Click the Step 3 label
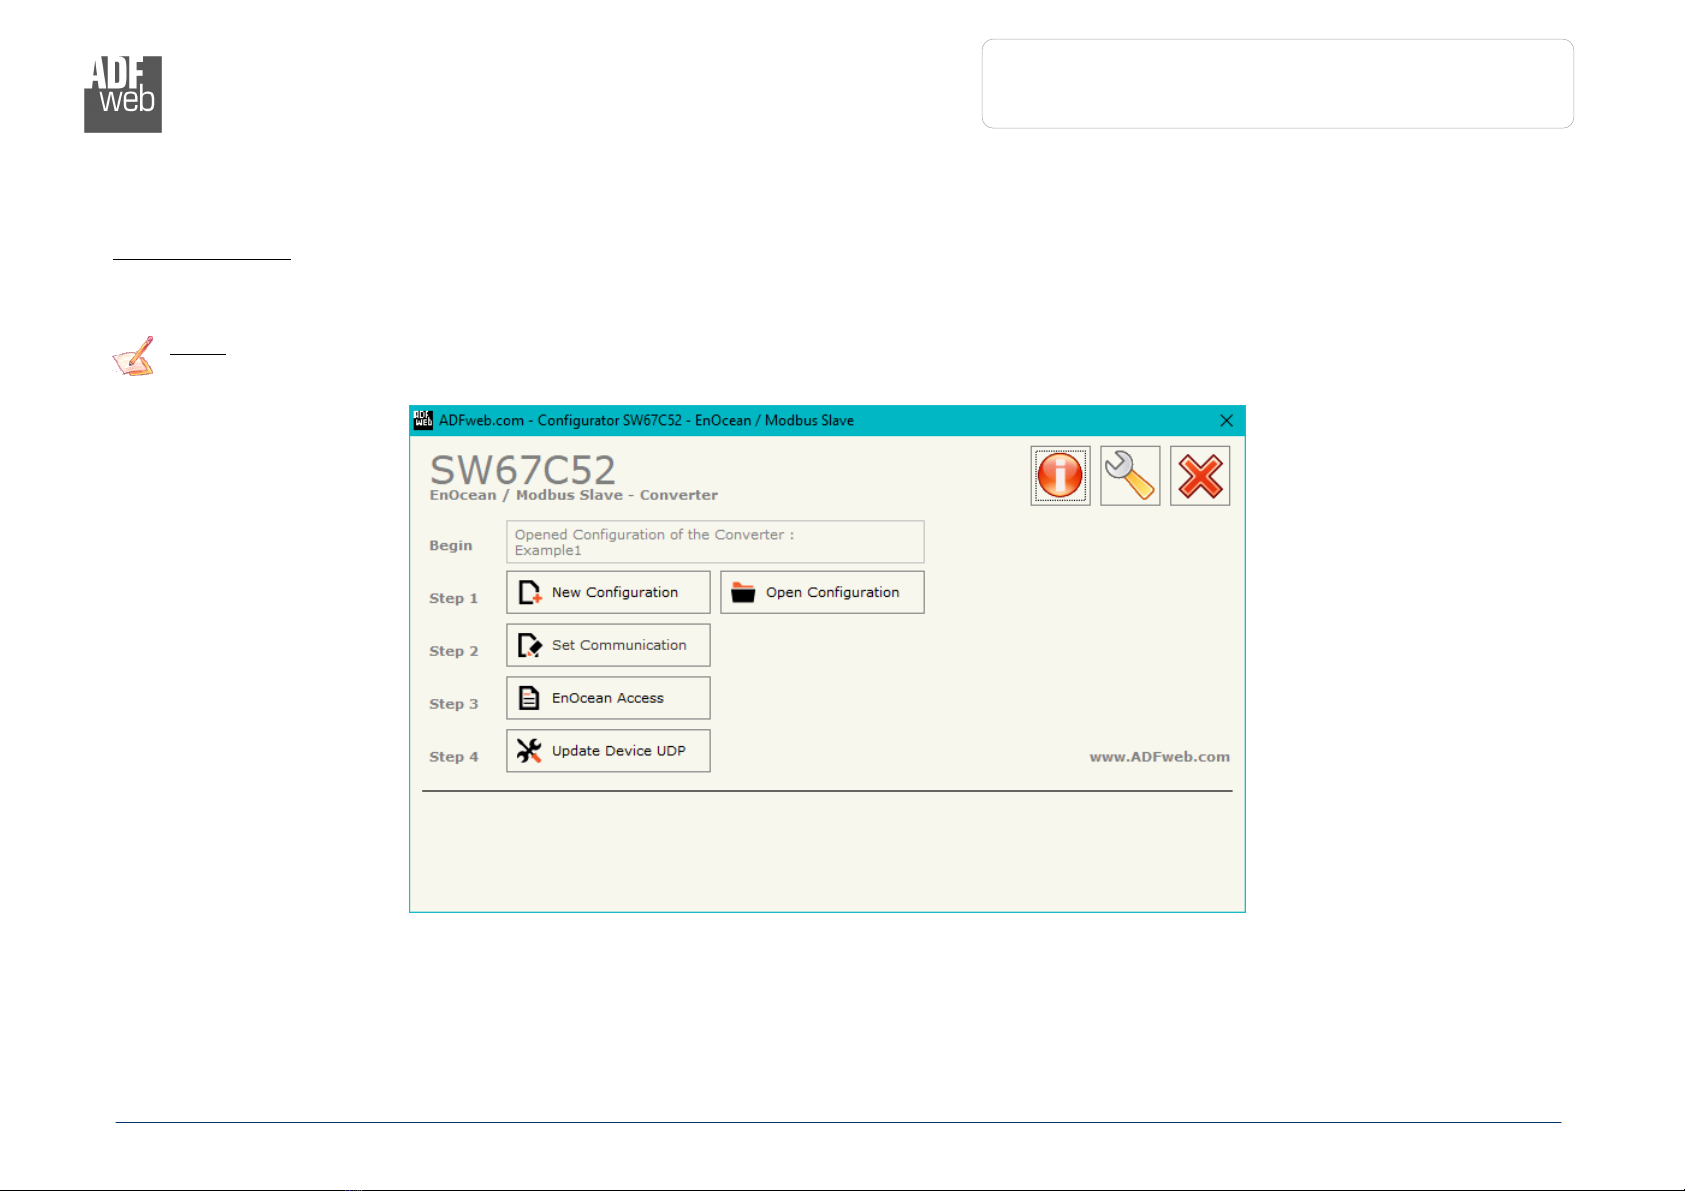The height and width of the screenshot is (1191, 1685). point(454,704)
